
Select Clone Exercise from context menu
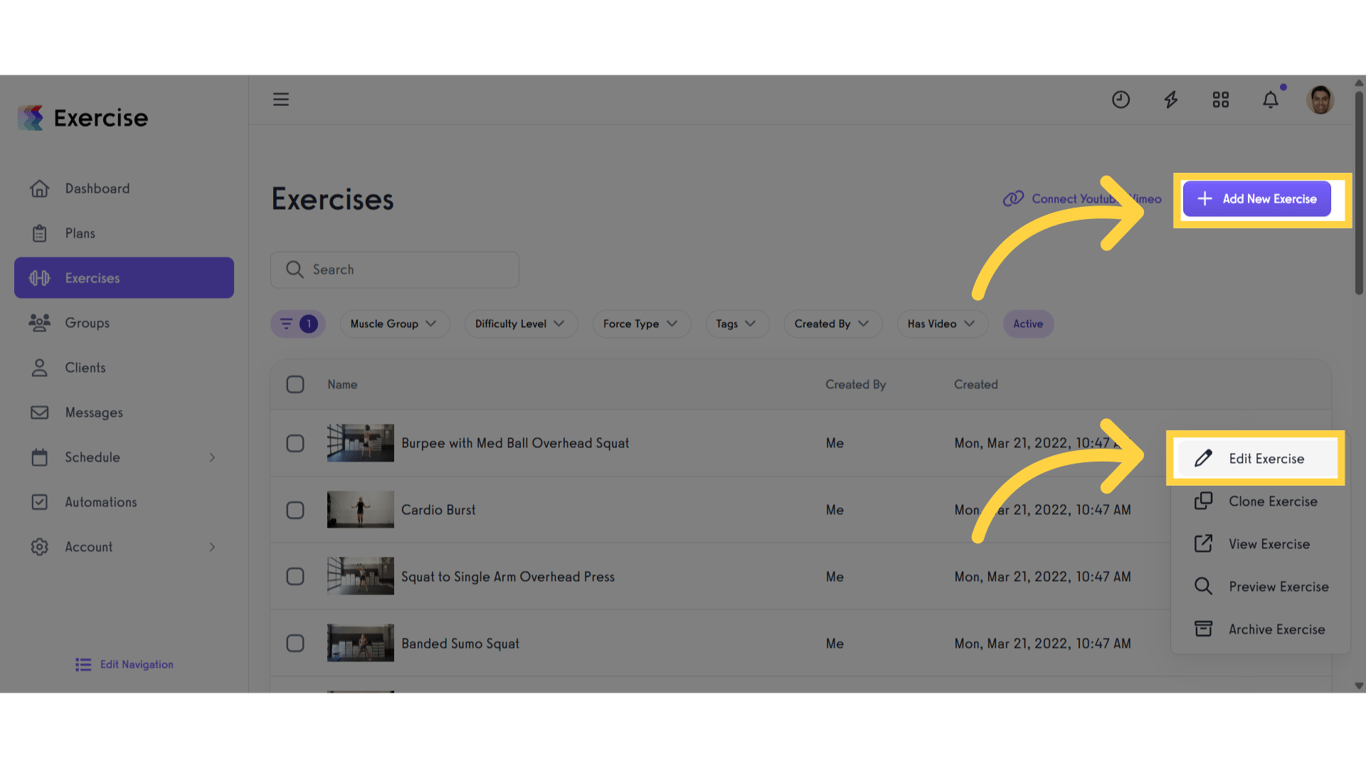click(x=1260, y=501)
